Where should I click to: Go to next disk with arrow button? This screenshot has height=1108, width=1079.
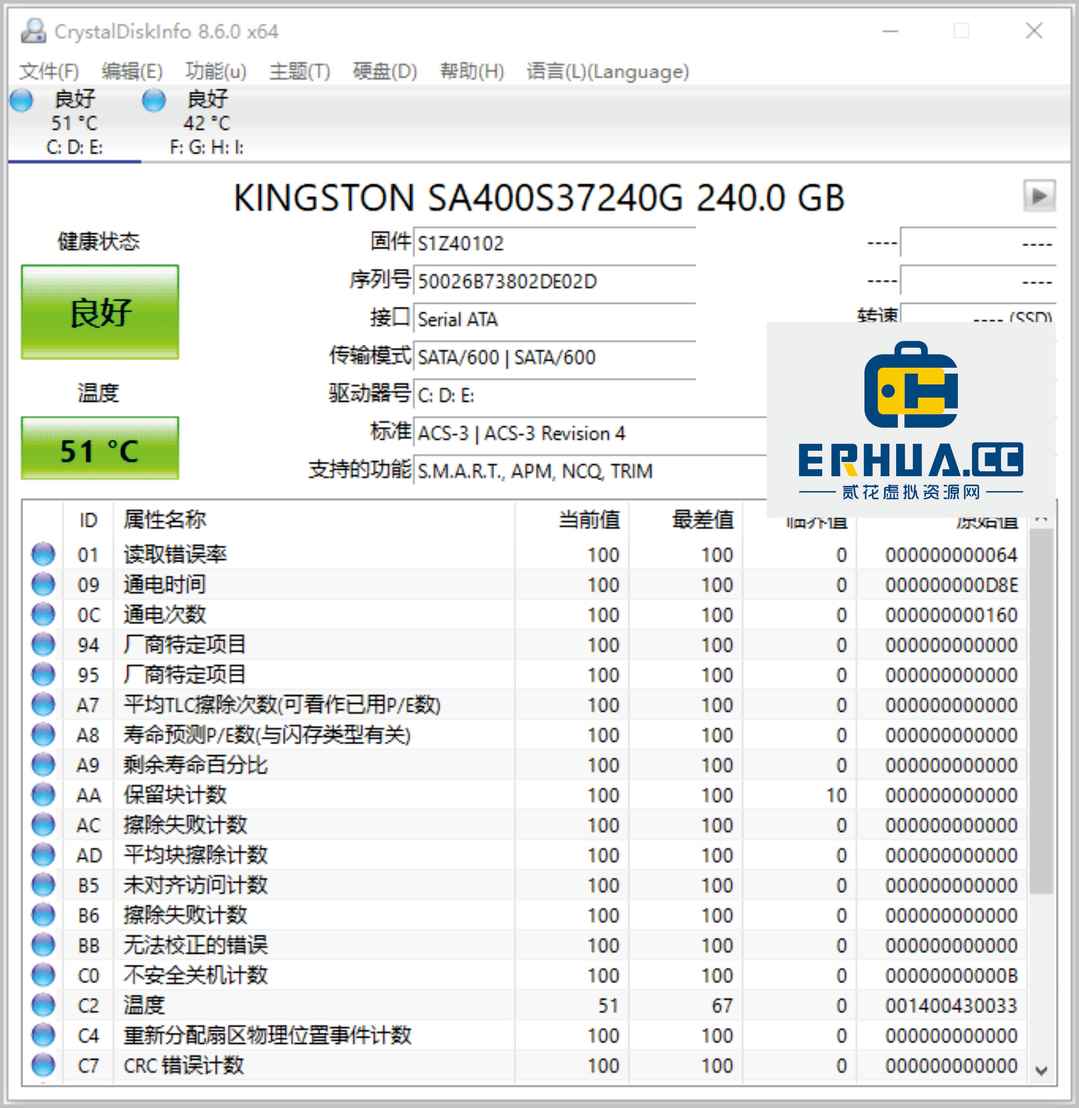(x=1039, y=196)
